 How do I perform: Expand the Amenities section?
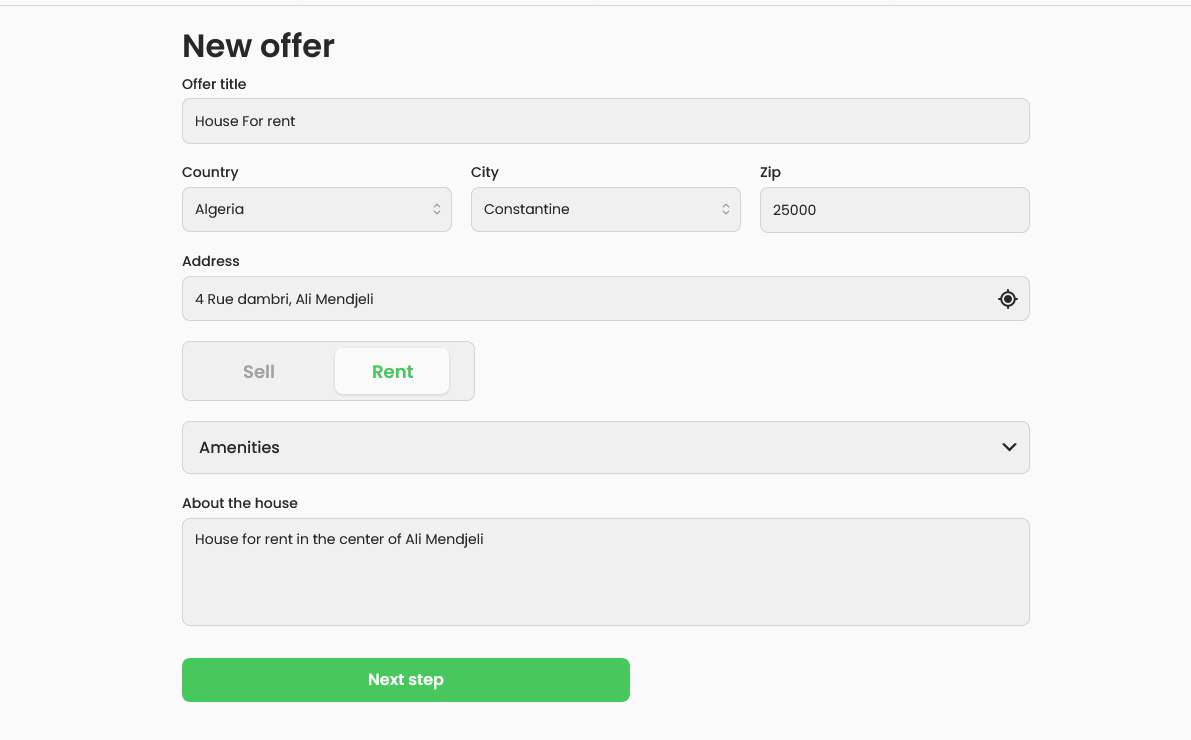[606, 447]
